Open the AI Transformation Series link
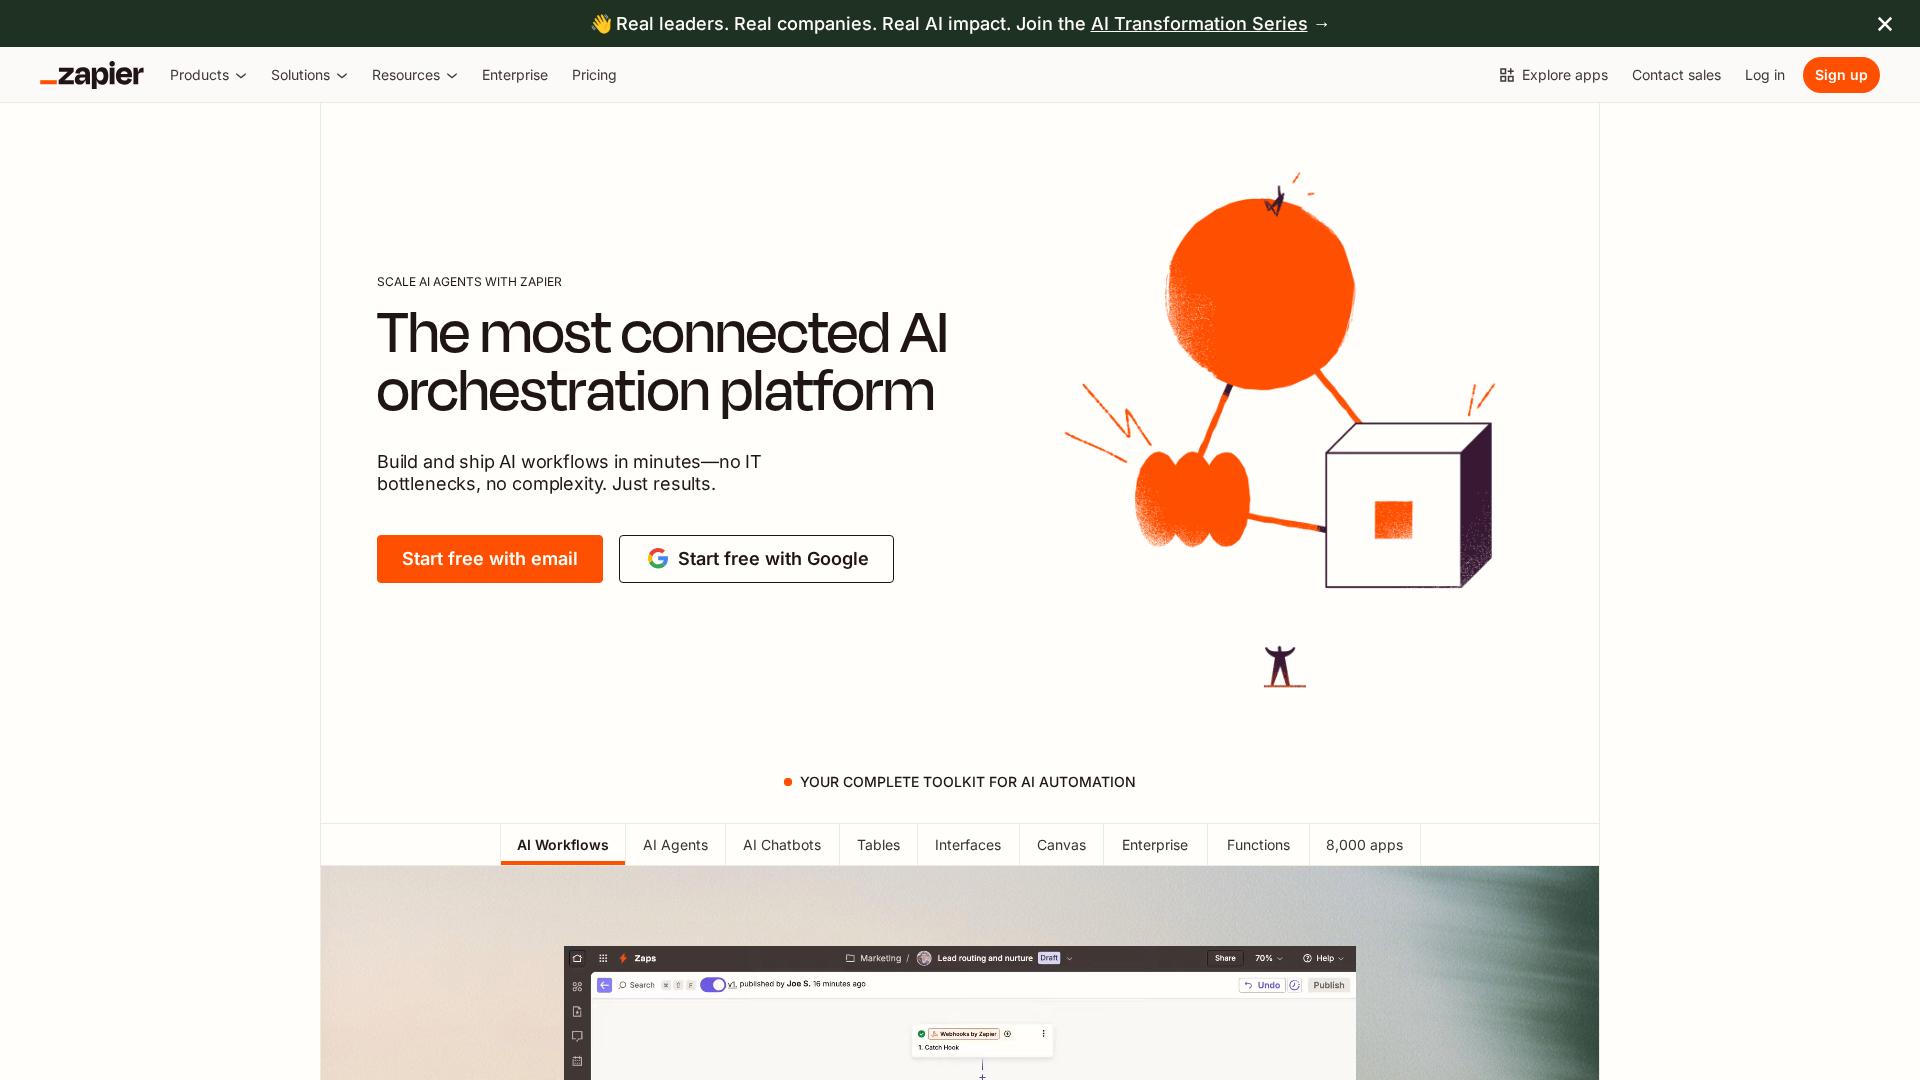Screen dimensions: 1920x1080 click(1199, 24)
